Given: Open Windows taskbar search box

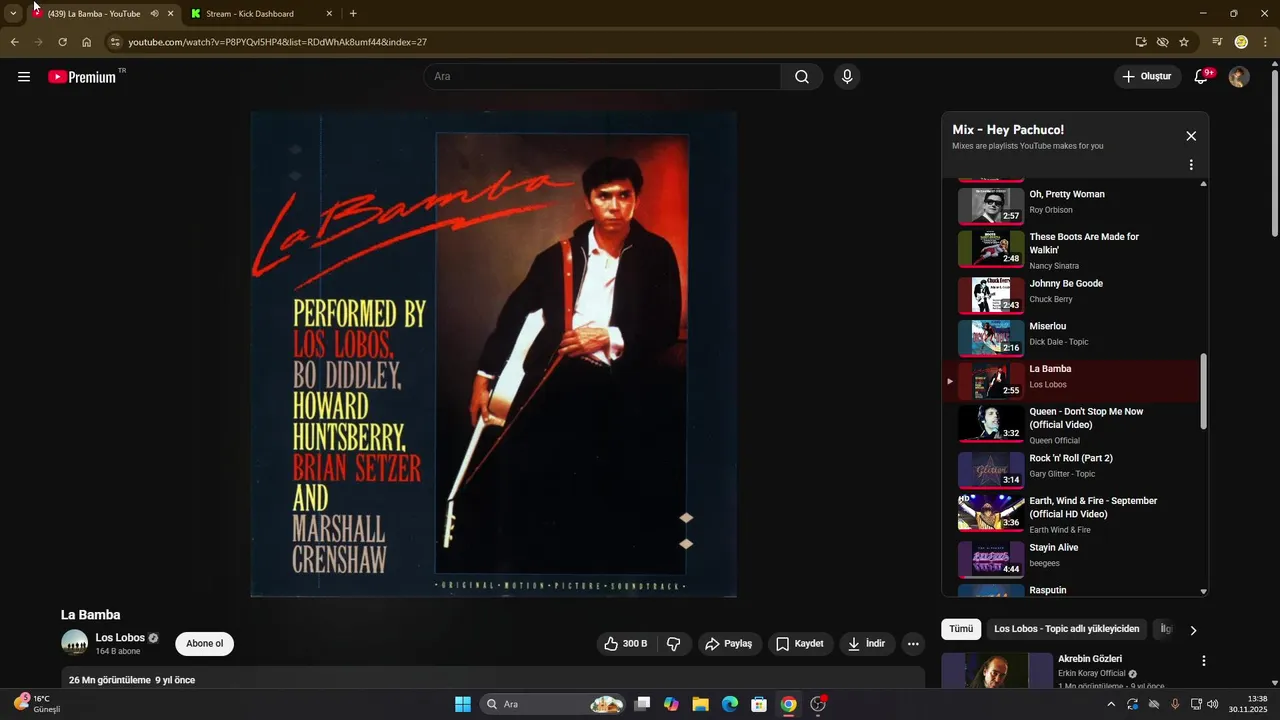Looking at the screenshot, I should [x=553, y=704].
